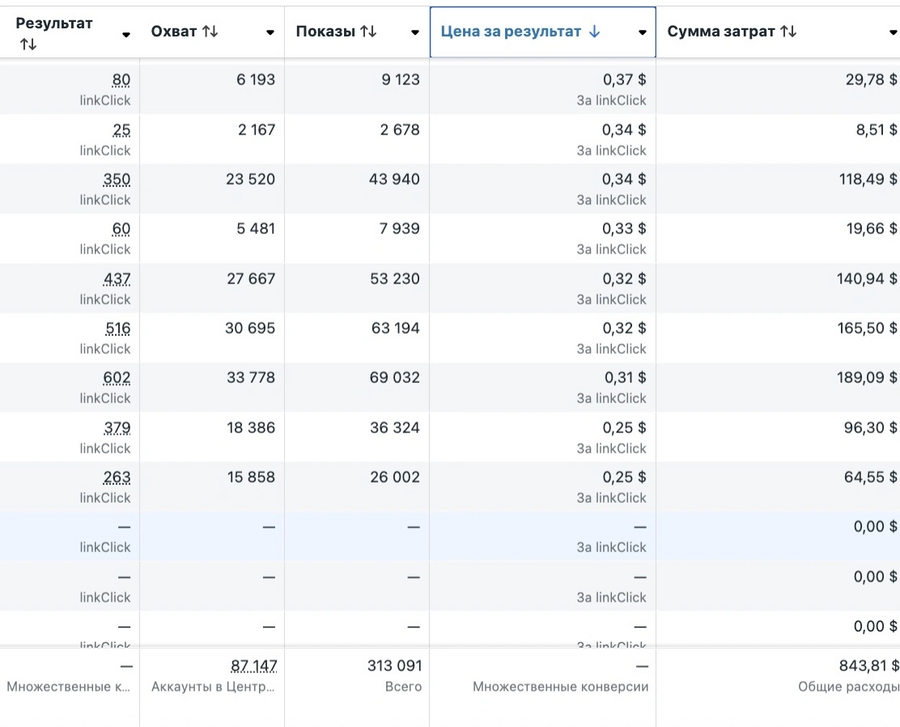Screen dimensions: 900x727
Task: Select amount spent 140,94 $
Action: [867, 279]
